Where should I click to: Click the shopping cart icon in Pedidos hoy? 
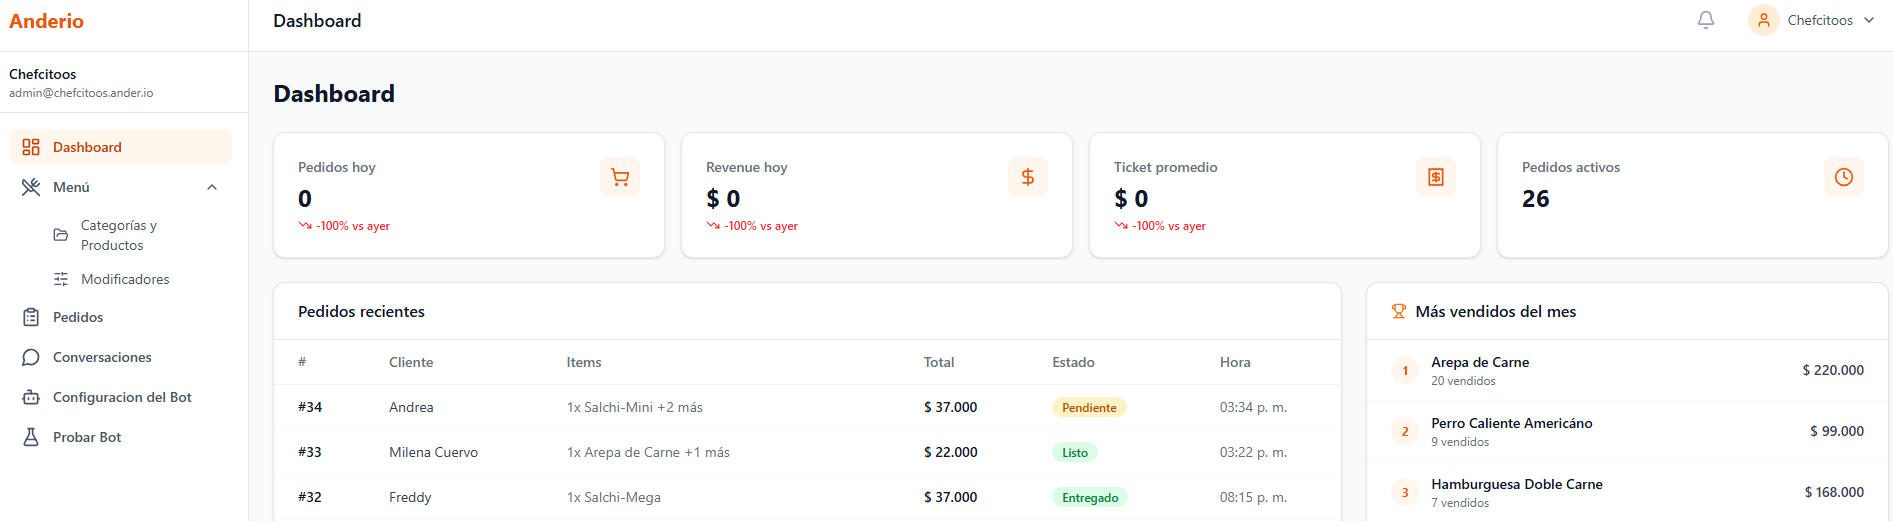coord(620,177)
